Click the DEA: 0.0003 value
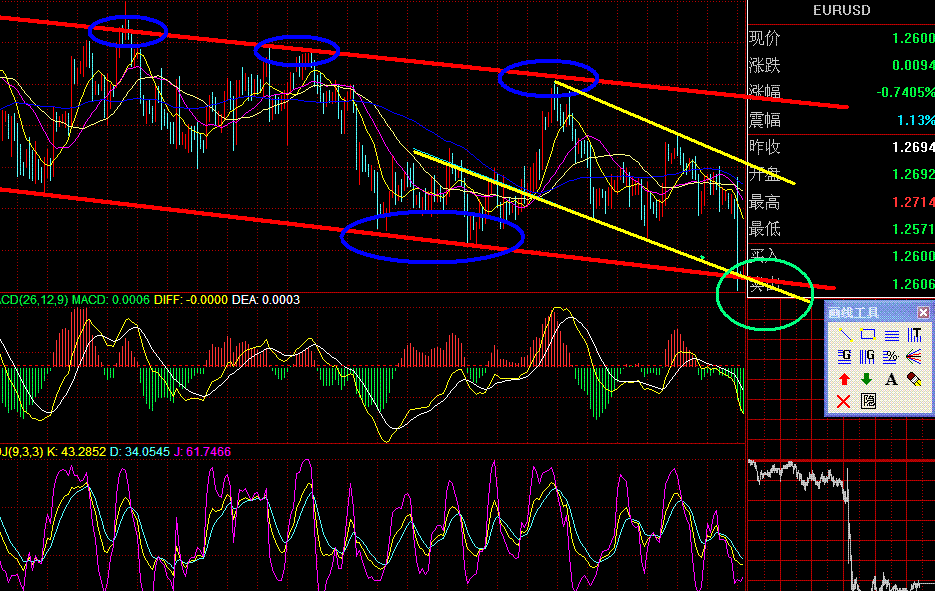The height and width of the screenshot is (591, 935). [x=266, y=299]
